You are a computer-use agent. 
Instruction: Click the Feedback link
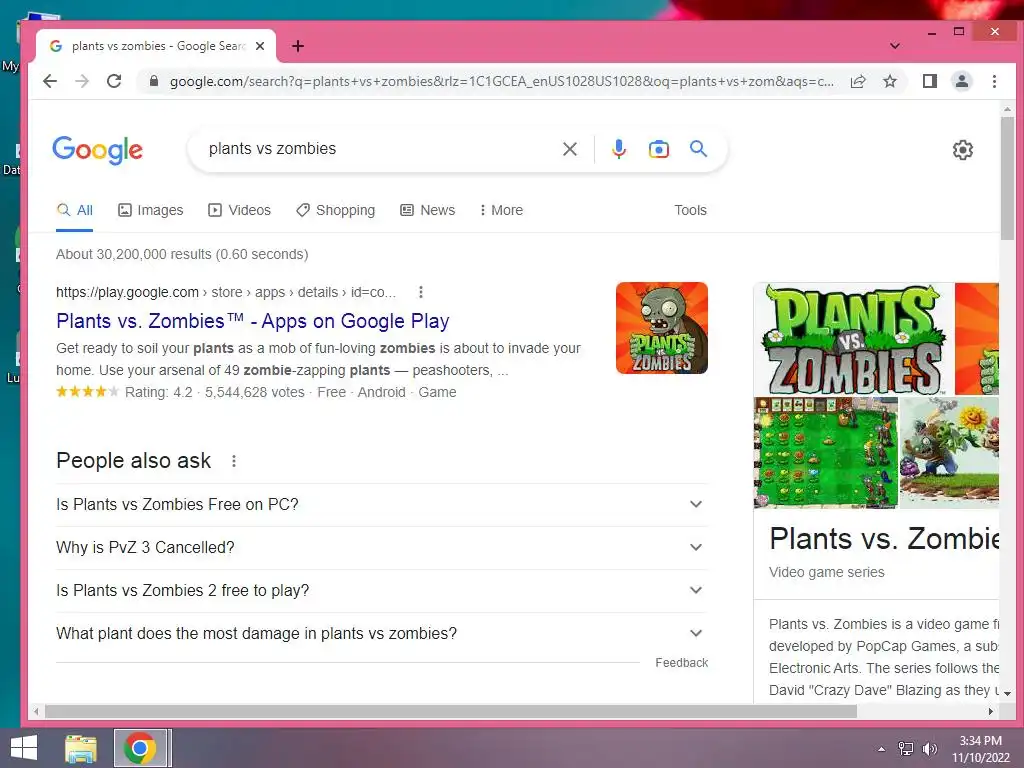click(681, 662)
